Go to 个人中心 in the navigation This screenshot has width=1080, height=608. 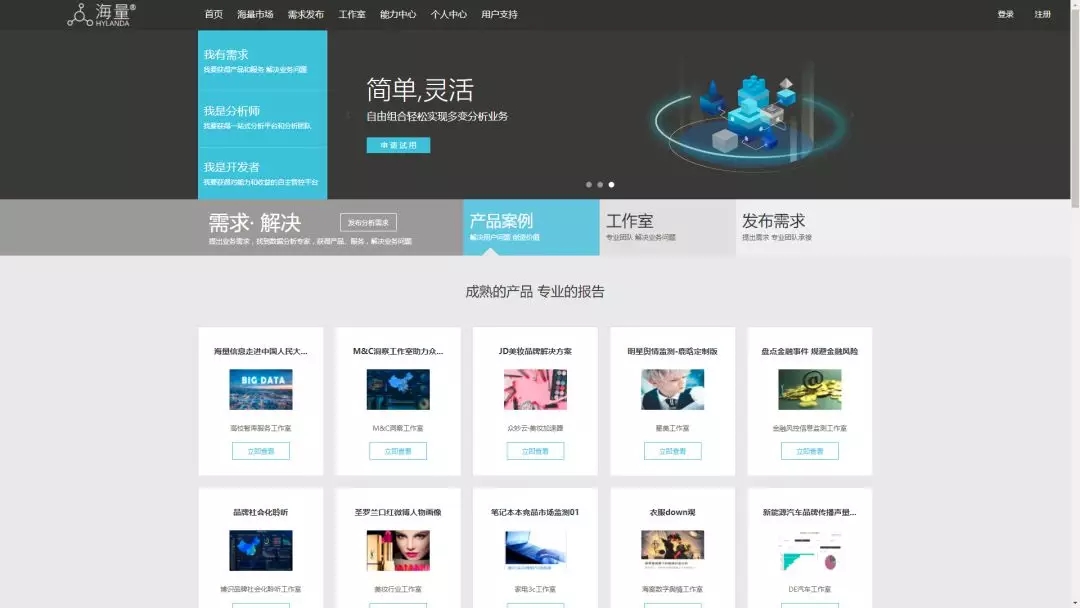(x=448, y=14)
